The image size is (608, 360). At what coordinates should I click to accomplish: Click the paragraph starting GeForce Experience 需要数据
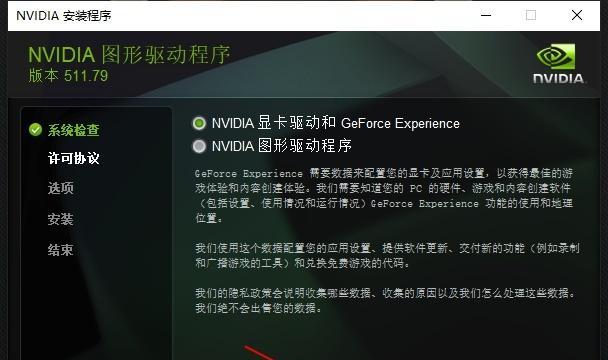point(384,196)
